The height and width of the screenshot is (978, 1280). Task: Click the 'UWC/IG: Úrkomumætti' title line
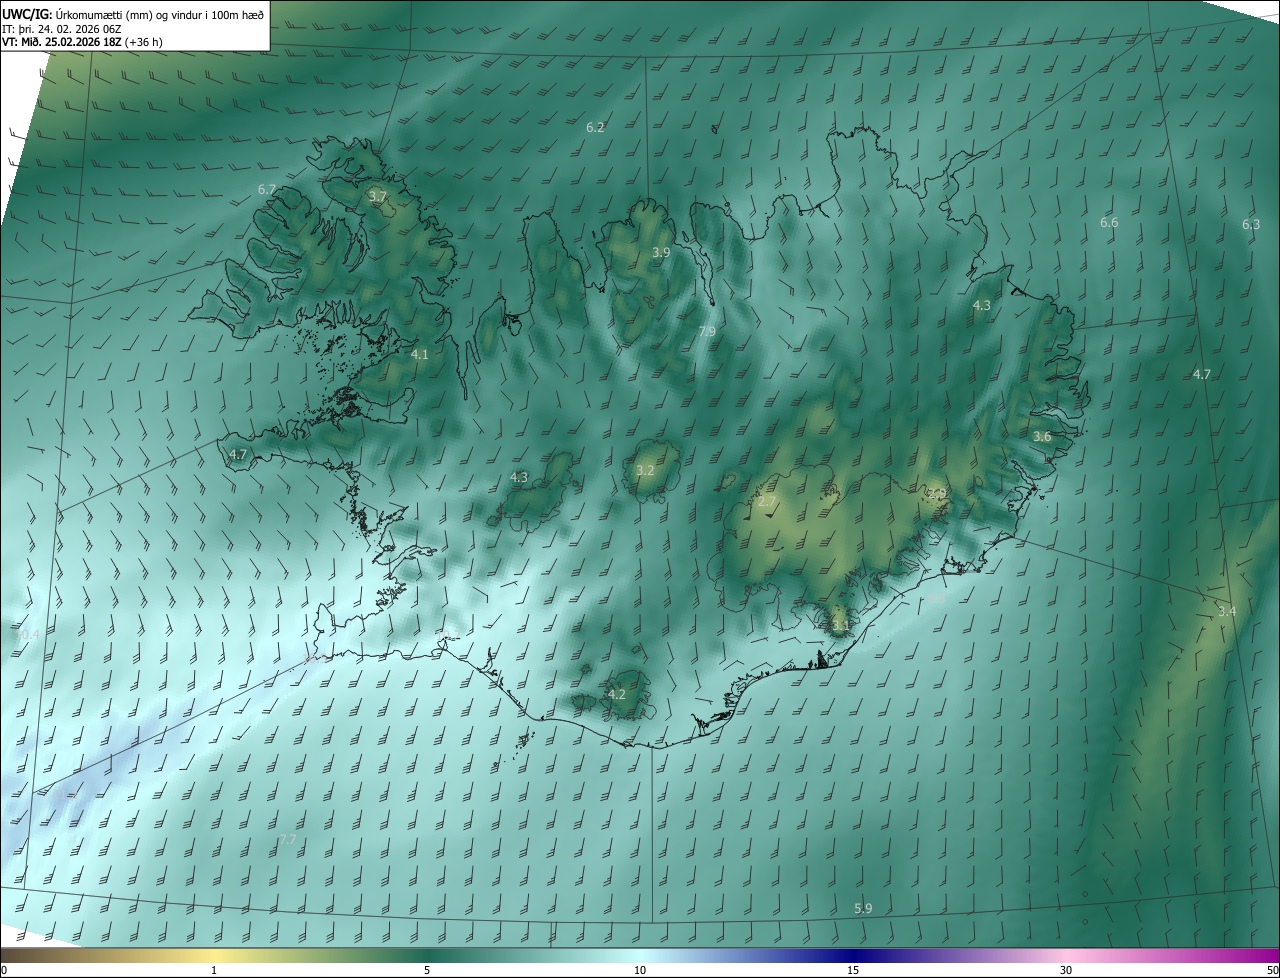click(133, 14)
